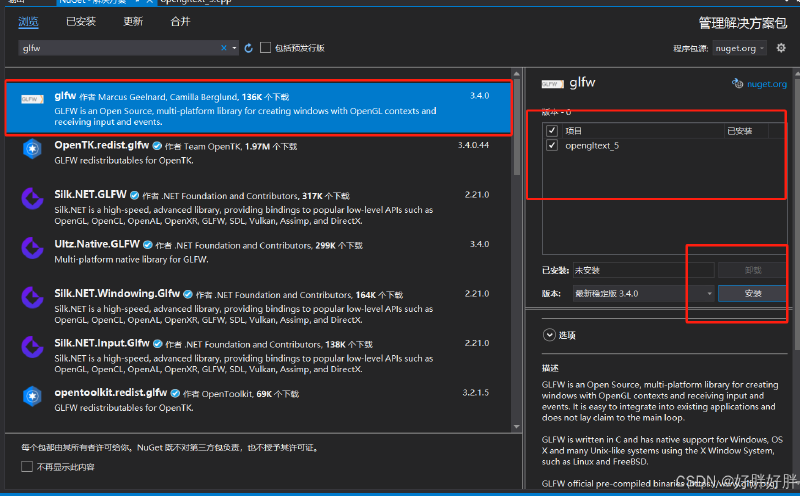Click the 描述 description heading
Viewport: 800px width, 496px height.
click(x=550, y=368)
